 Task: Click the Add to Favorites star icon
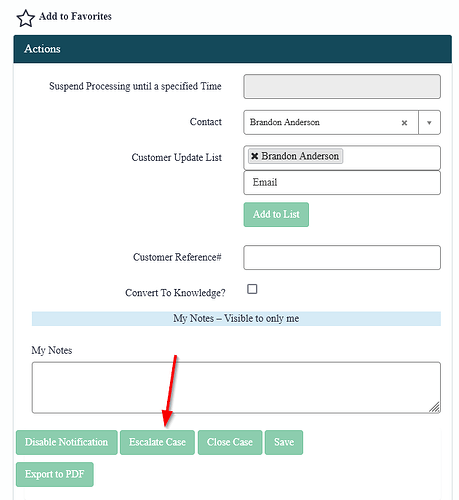[x=25, y=18]
